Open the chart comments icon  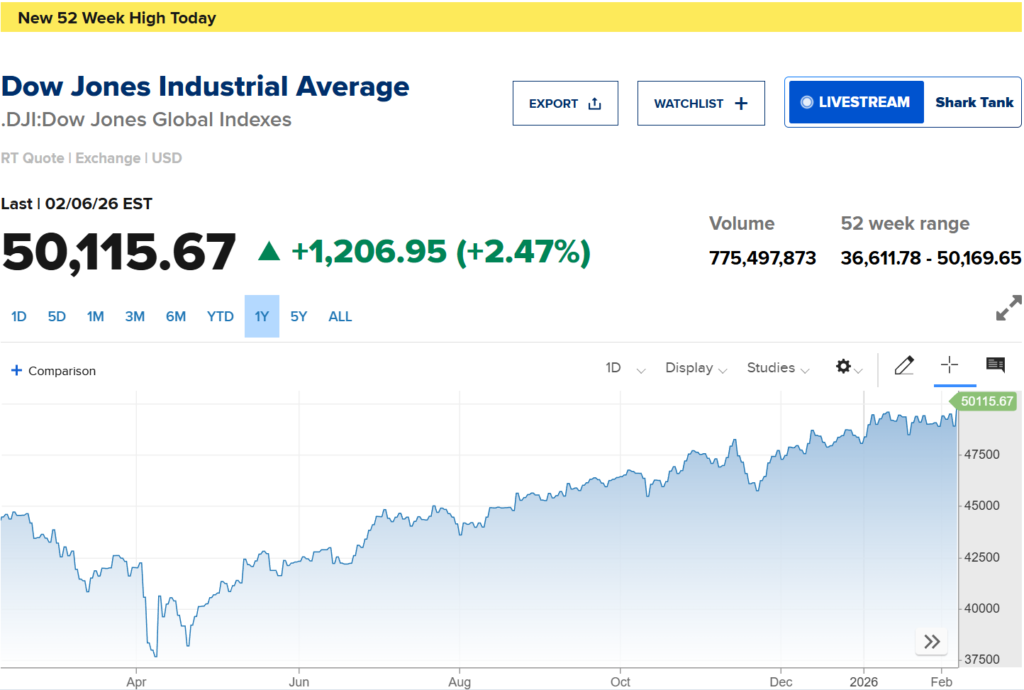pos(995,366)
